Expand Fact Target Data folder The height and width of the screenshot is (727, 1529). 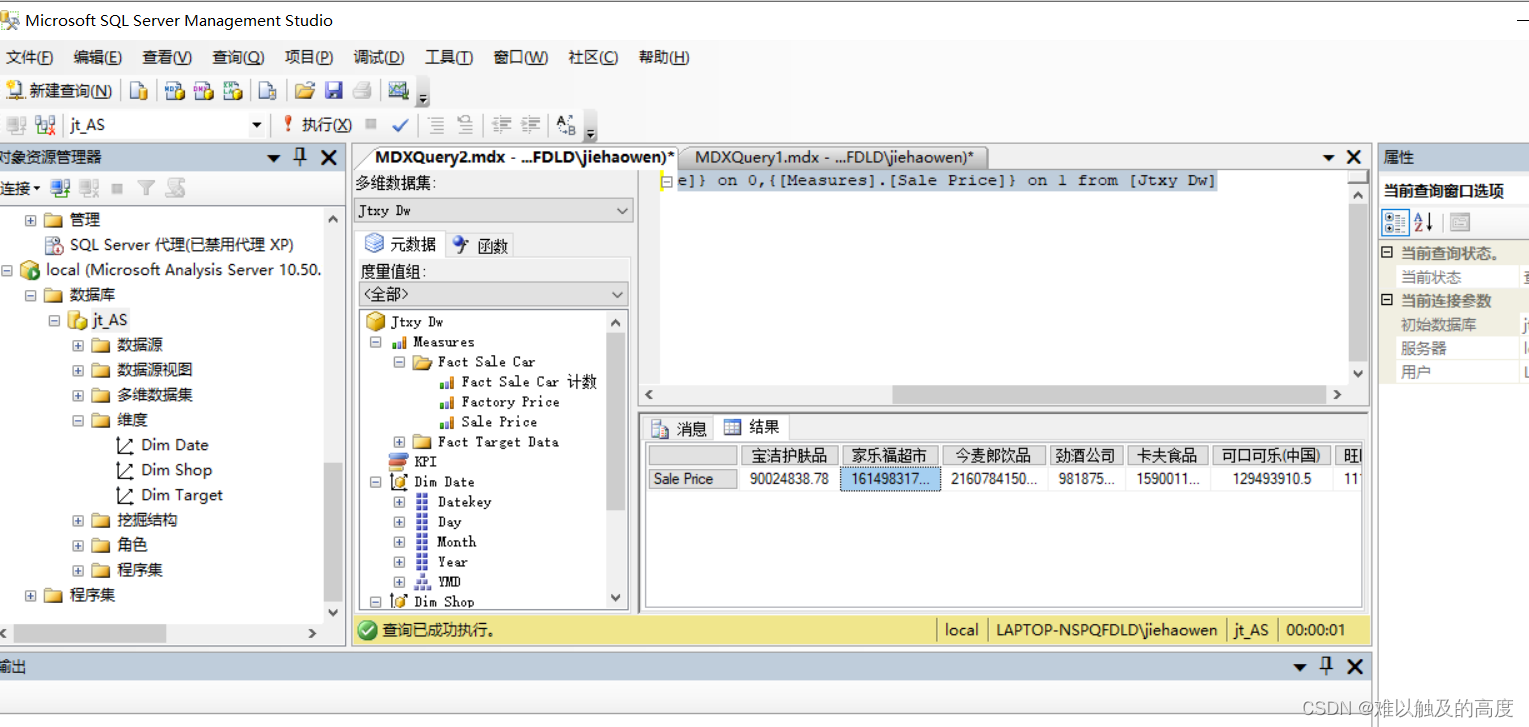click(x=399, y=442)
